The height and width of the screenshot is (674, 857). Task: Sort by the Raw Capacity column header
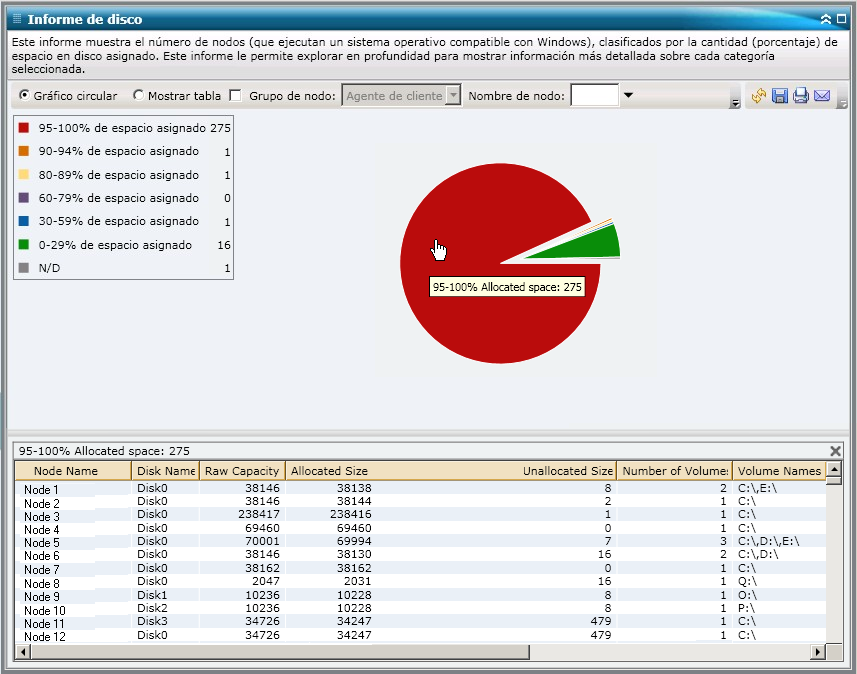[241, 471]
